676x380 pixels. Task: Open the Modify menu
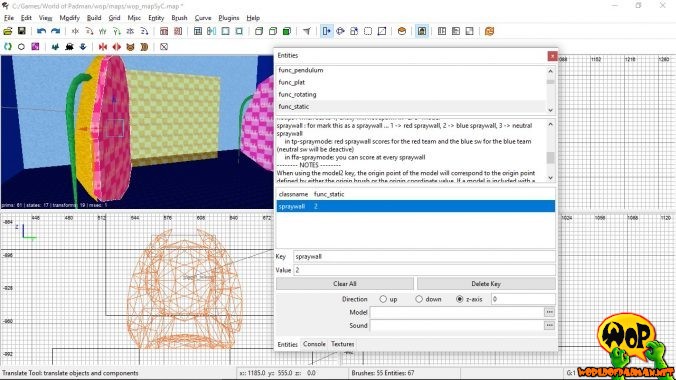(x=69, y=18)
